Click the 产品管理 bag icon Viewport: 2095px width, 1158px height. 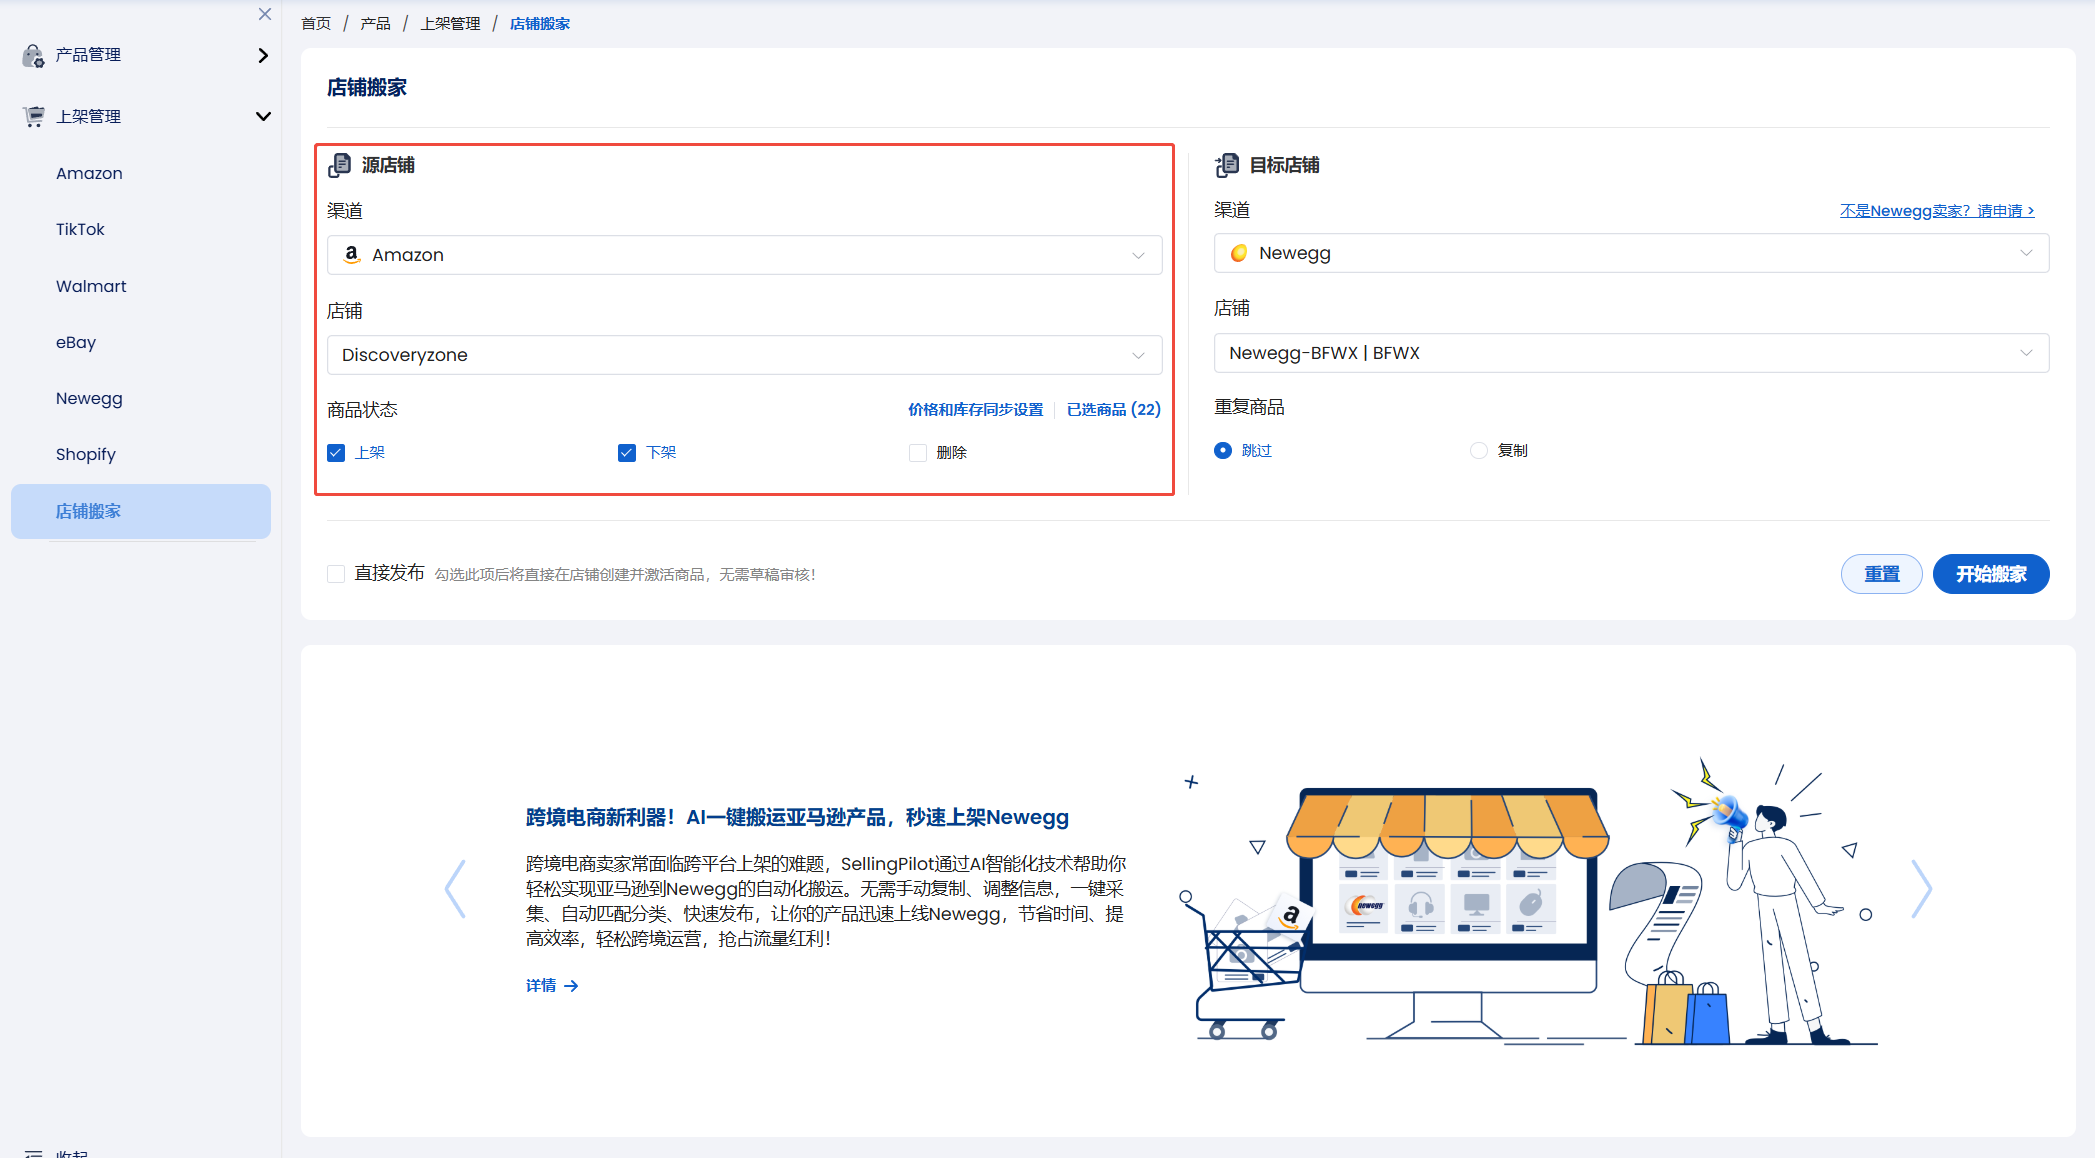pyautogui.click(x=34, y=55)
